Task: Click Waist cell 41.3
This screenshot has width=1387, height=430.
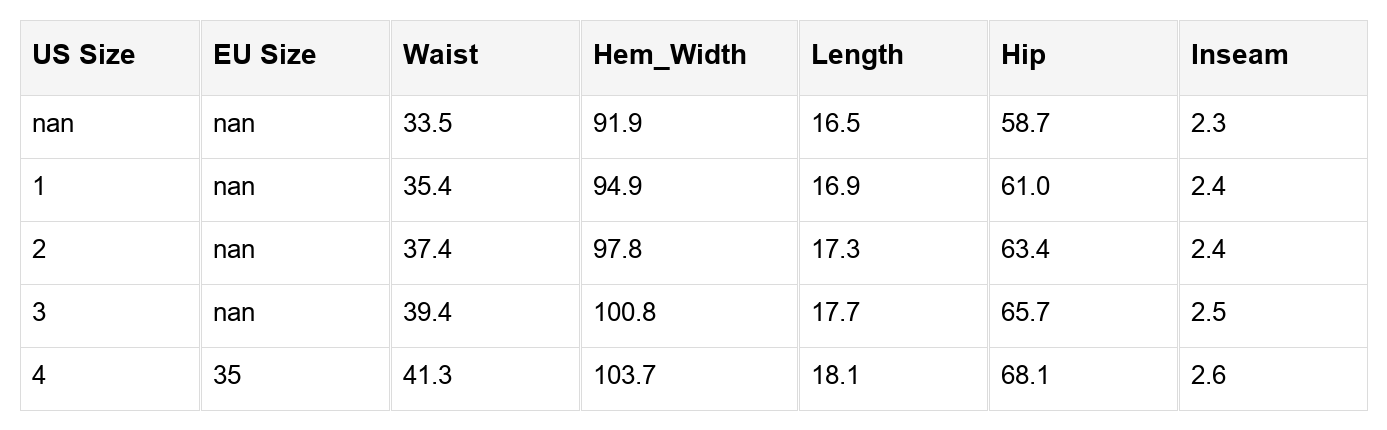Action: pyautogui.click(x=427, y=375)
